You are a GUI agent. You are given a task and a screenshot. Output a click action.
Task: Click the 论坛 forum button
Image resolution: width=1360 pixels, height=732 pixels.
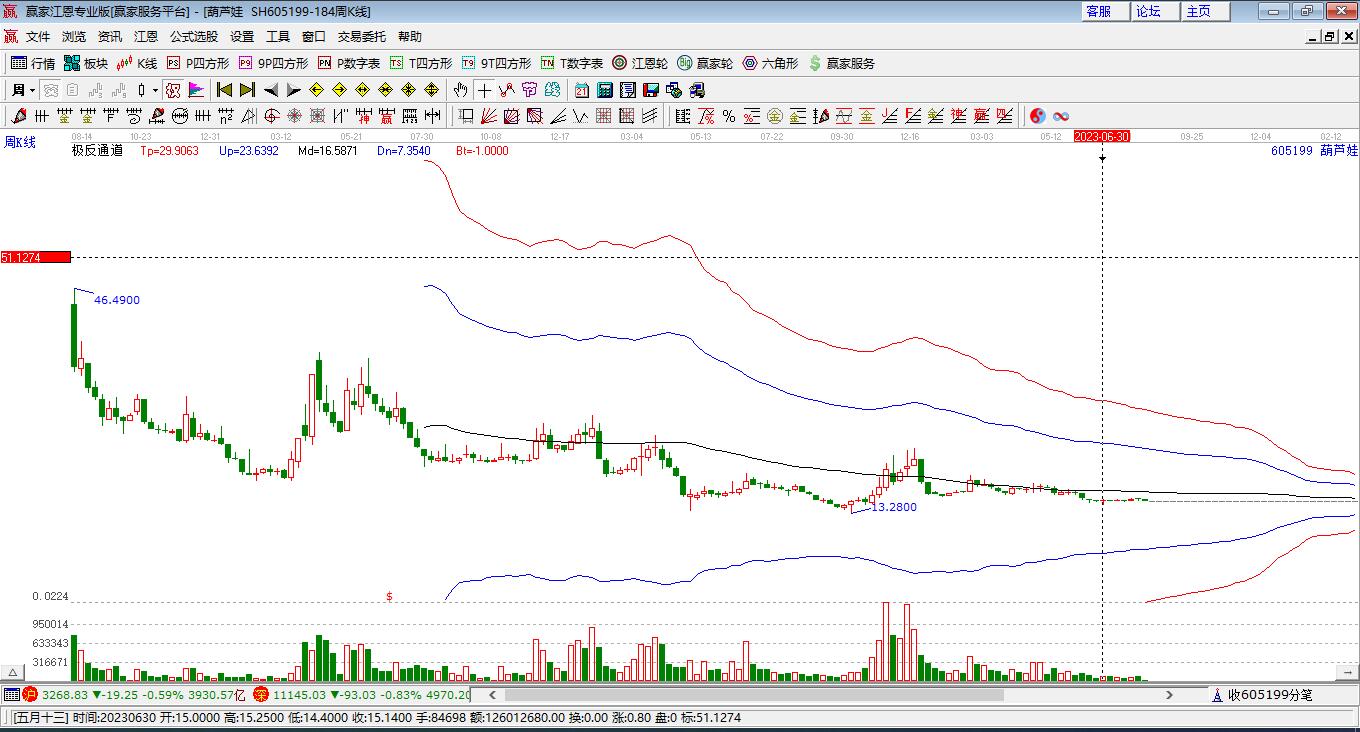coord(1148,11)
